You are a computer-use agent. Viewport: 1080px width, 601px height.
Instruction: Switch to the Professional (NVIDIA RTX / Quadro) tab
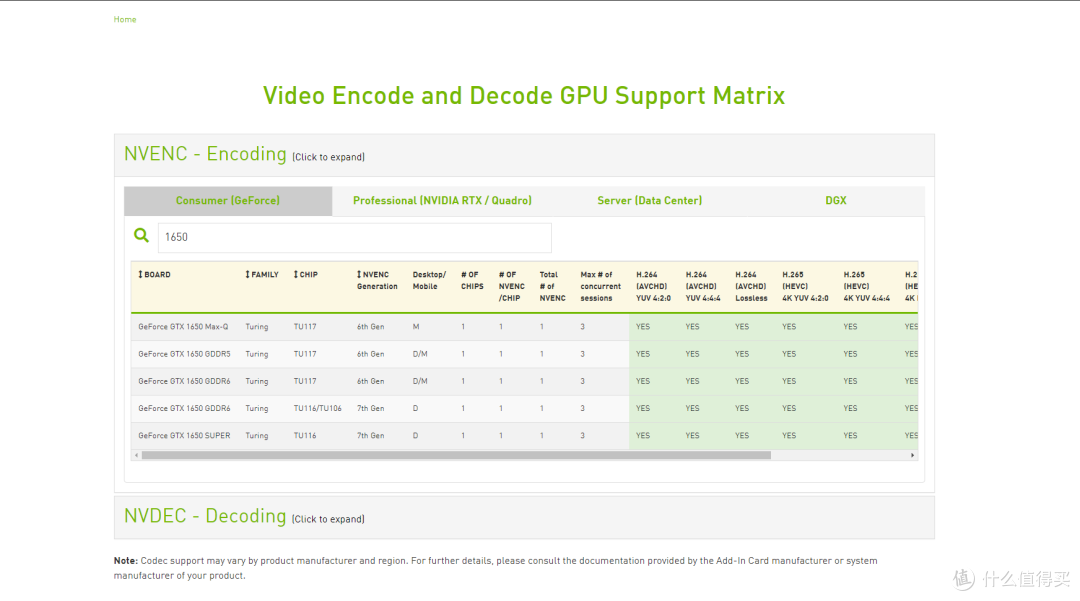pos(442,200)
